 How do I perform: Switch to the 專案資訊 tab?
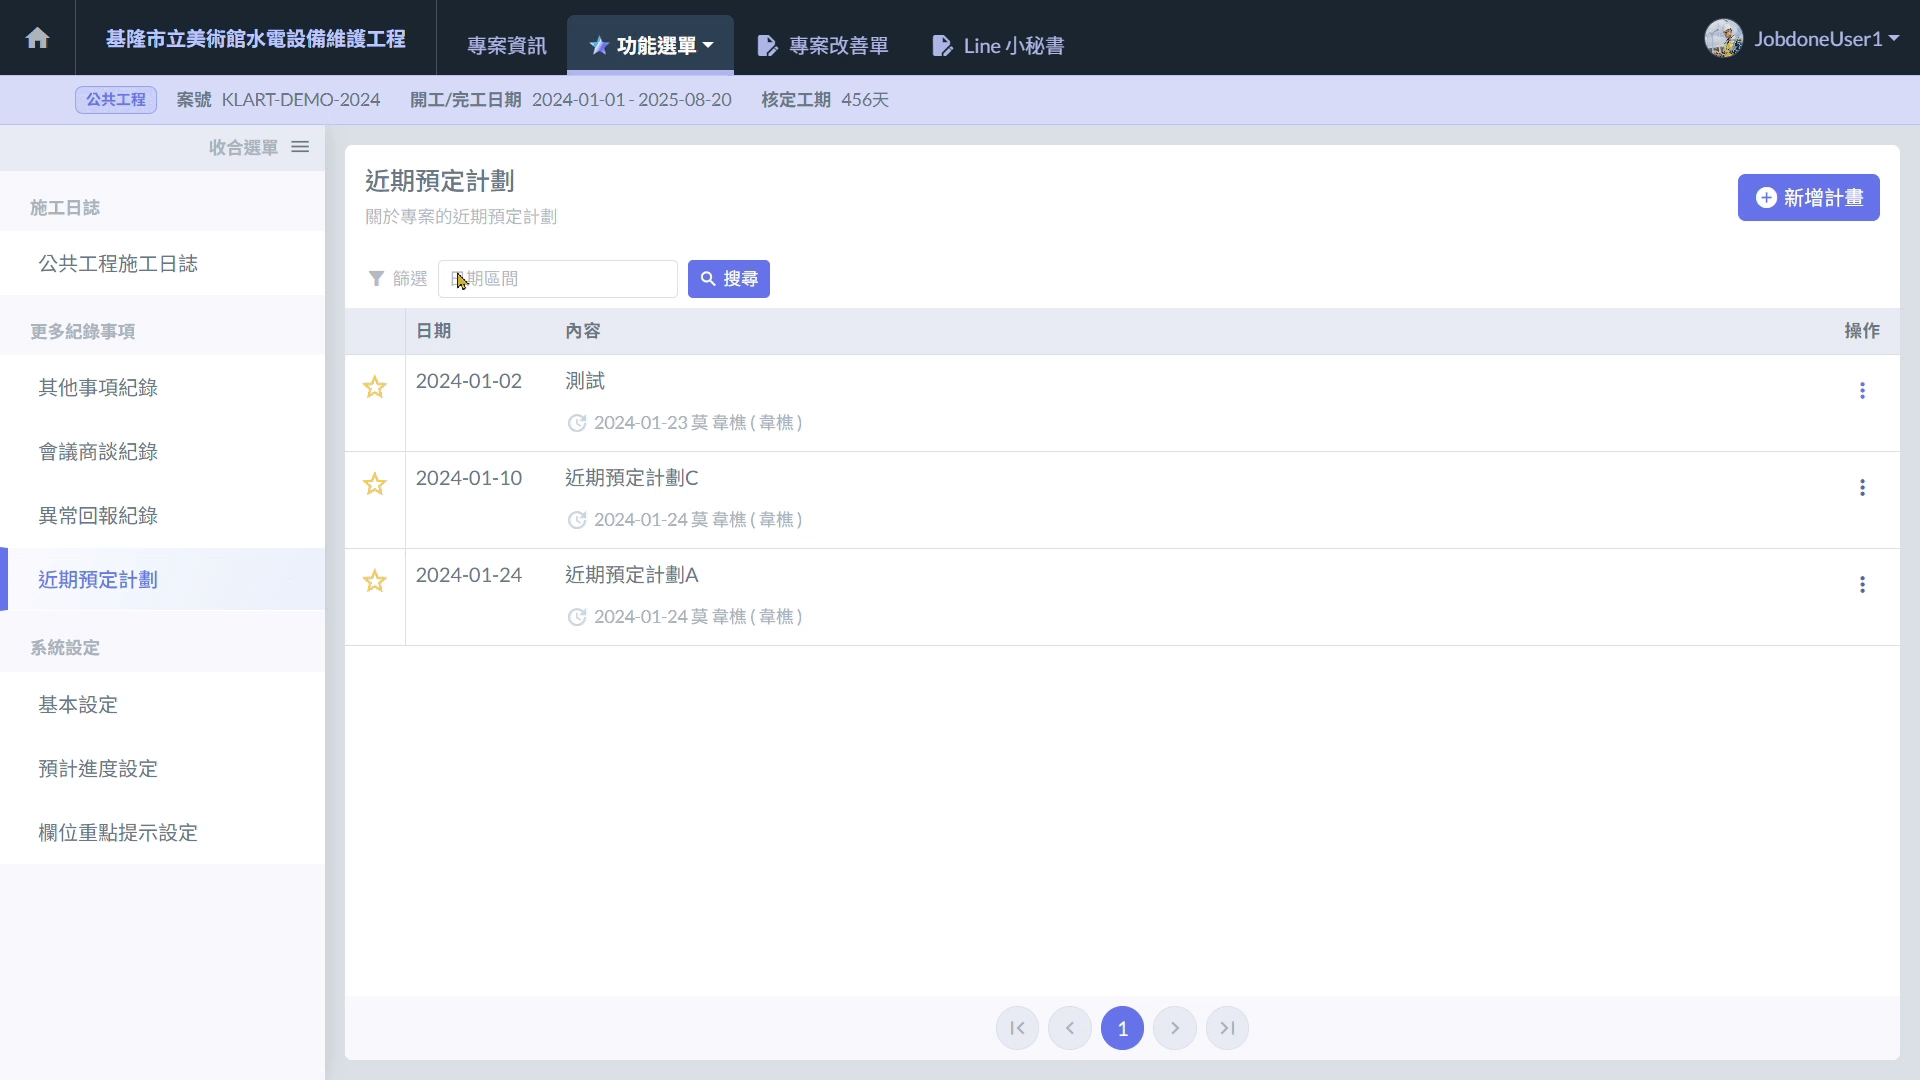coord(507,46)
